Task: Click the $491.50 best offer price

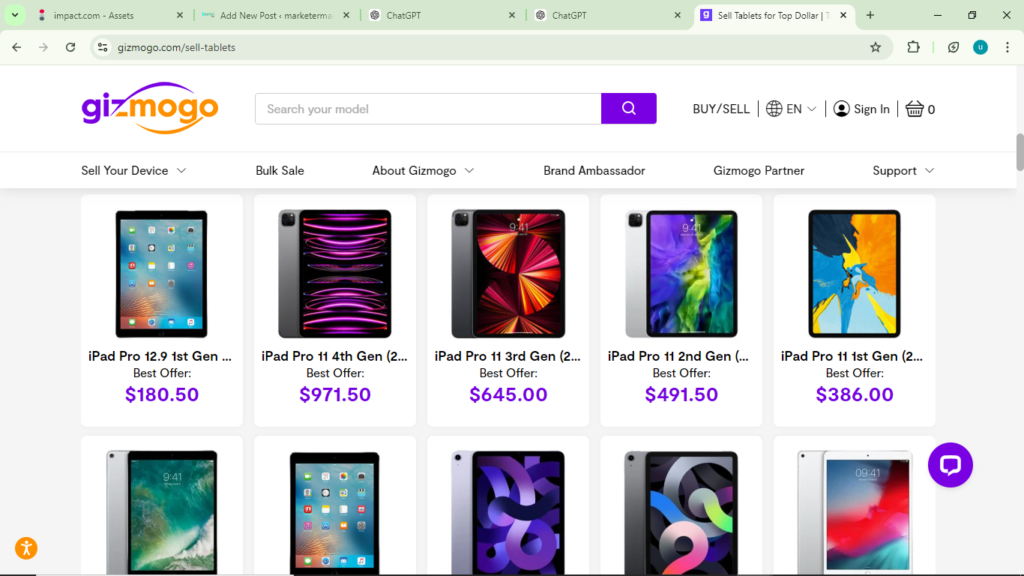Action: [681, 394]
